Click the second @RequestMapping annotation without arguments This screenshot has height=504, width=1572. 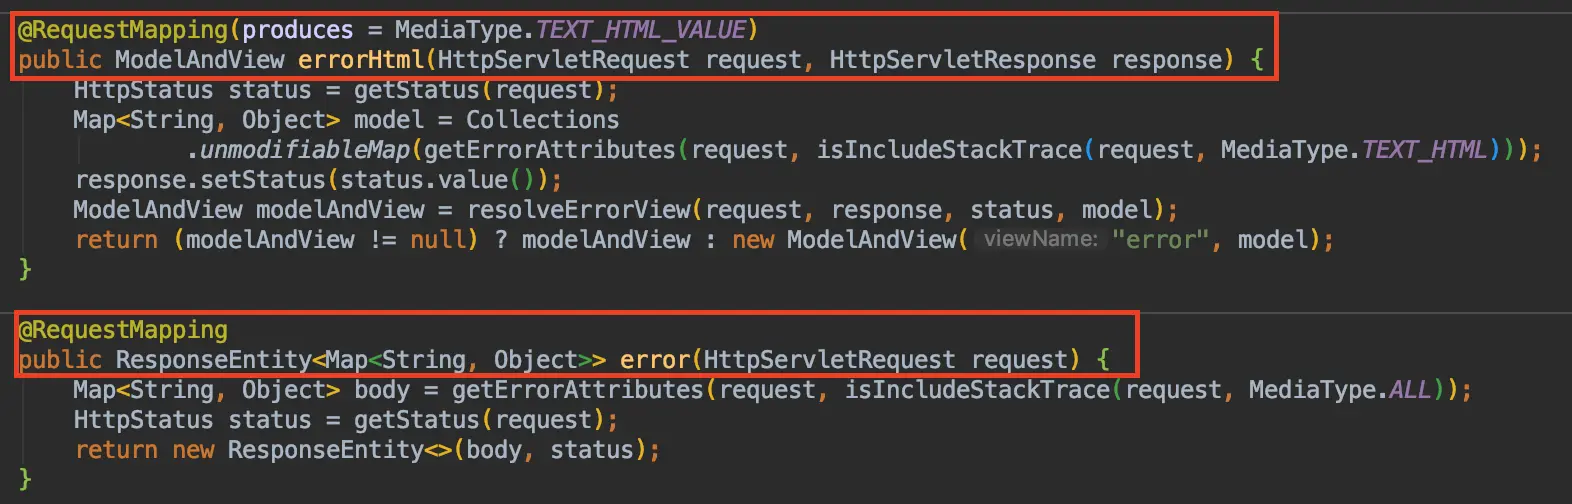coord(123,330)
